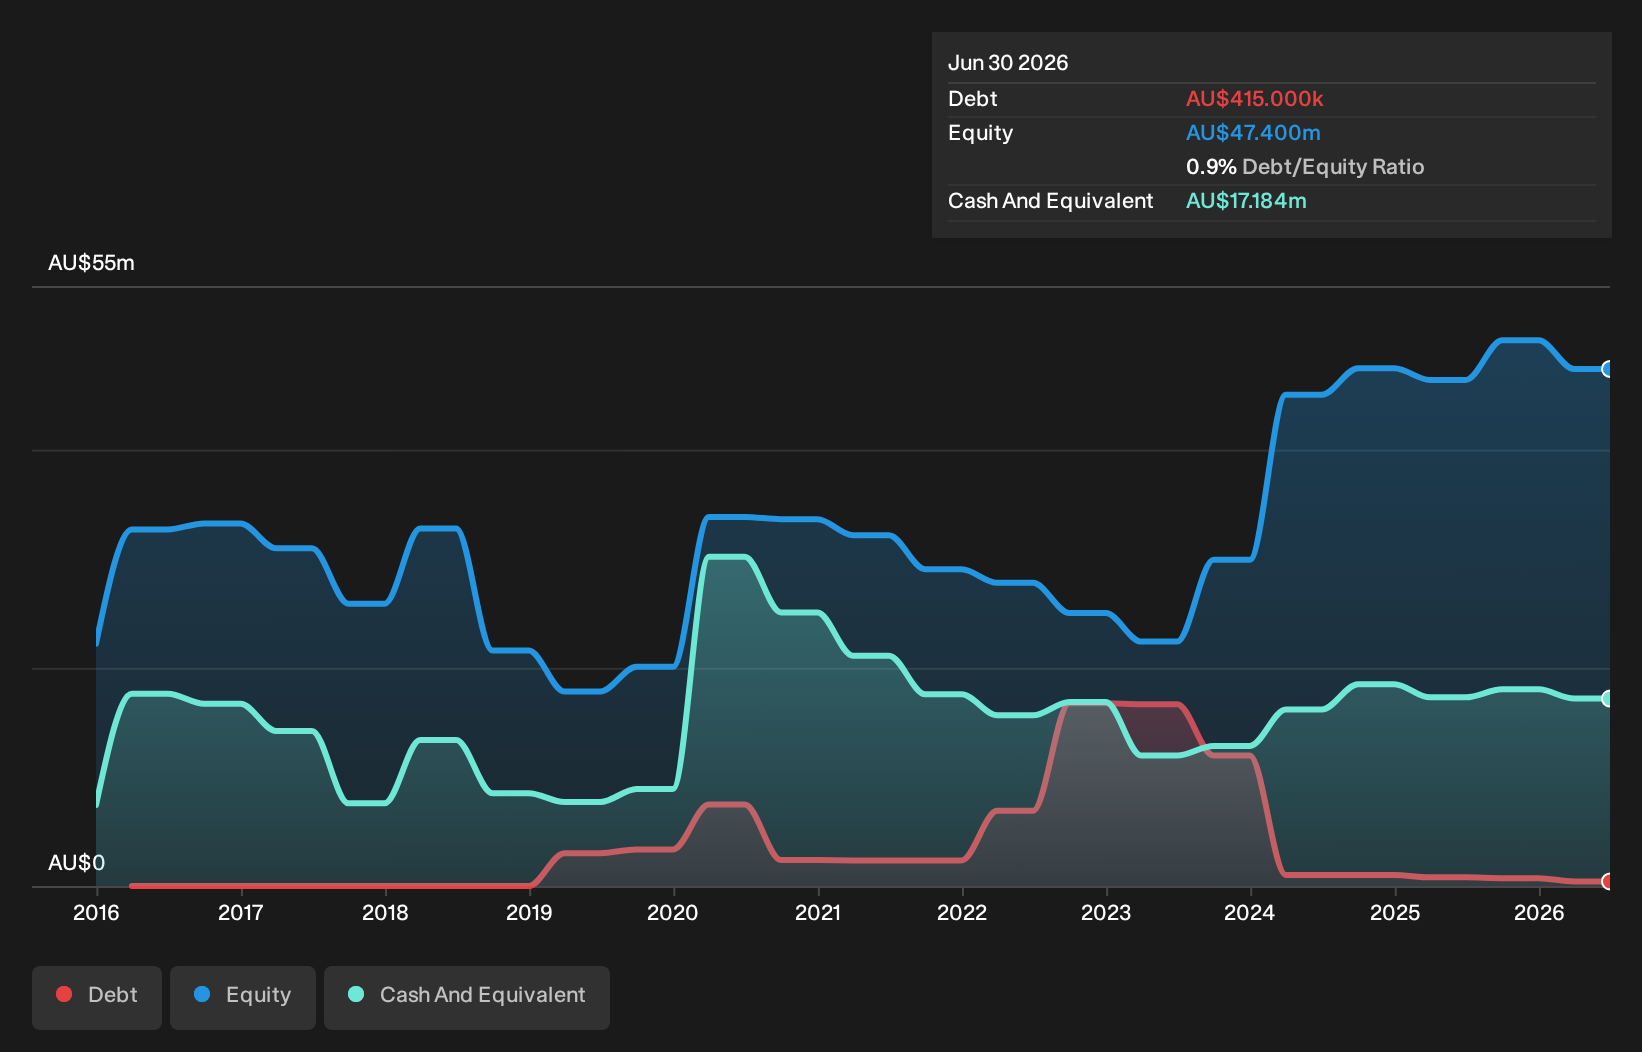
Task: Select the Cash And Equivalent endpoint marker
Action: click(1608, 698)
